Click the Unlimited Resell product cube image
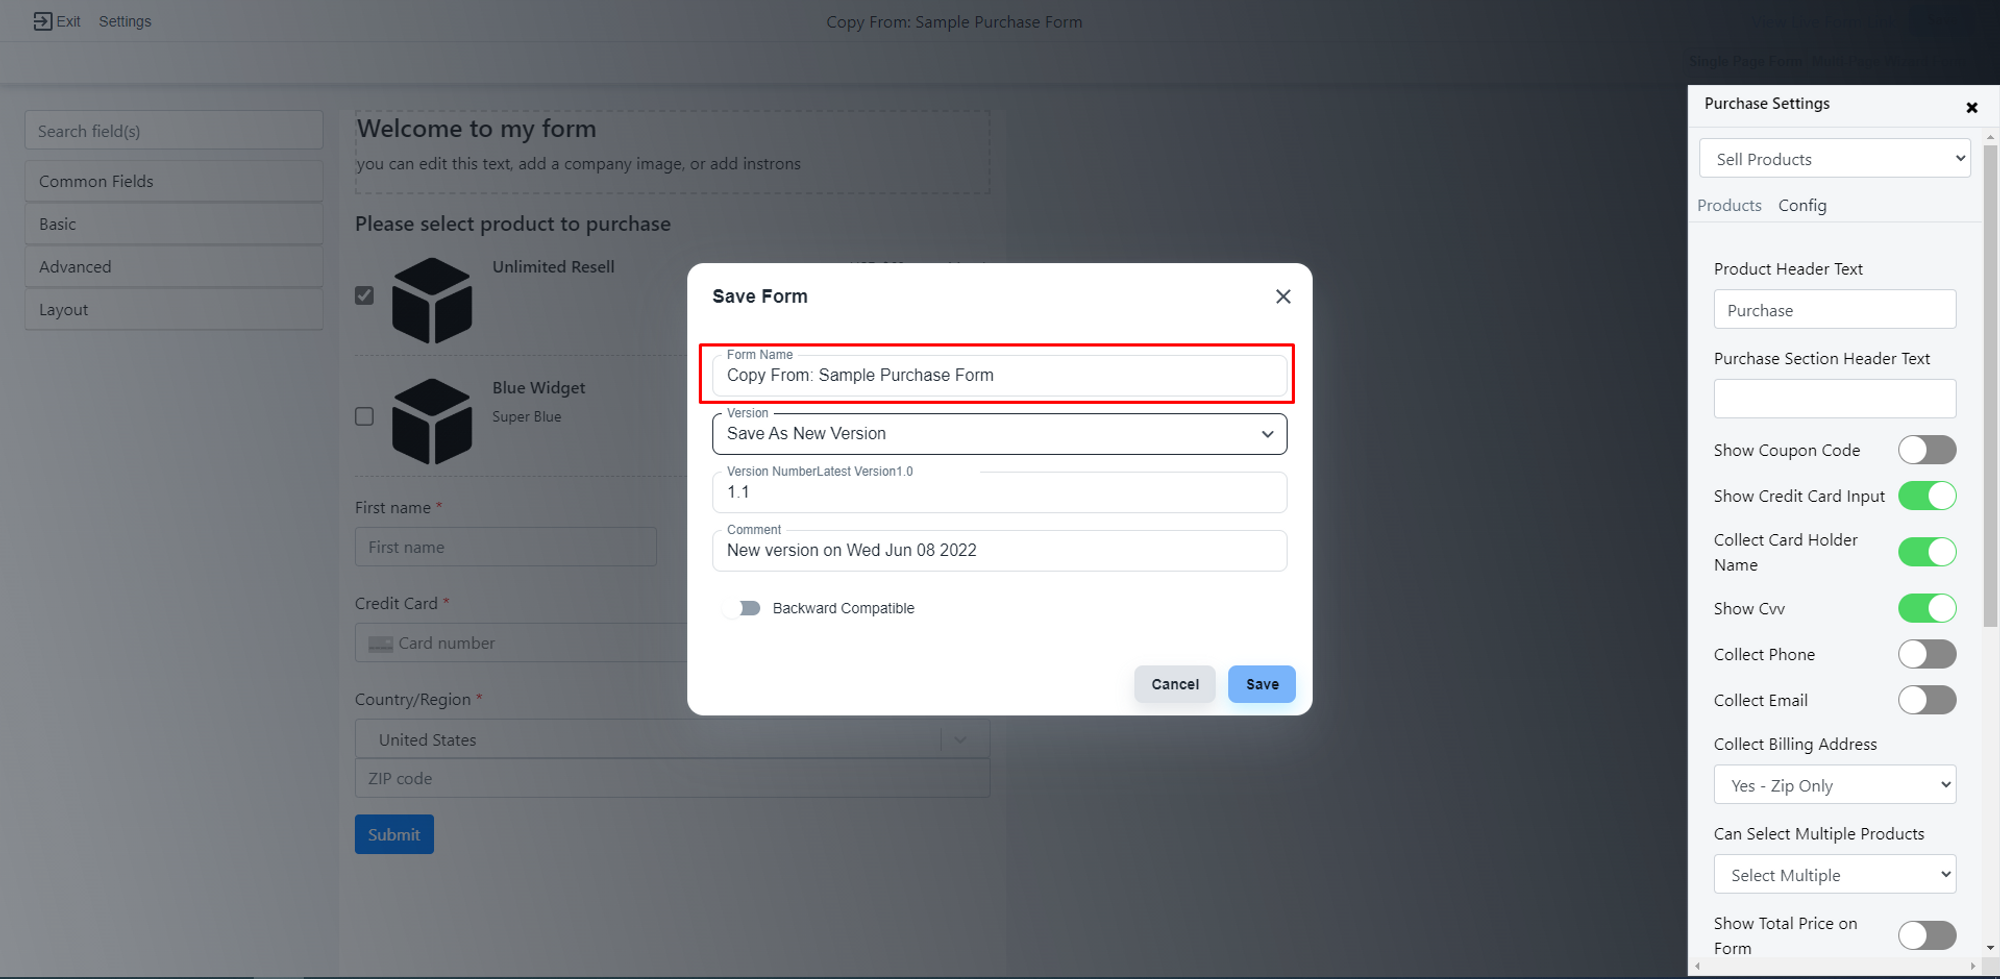 tap(432, 301)
